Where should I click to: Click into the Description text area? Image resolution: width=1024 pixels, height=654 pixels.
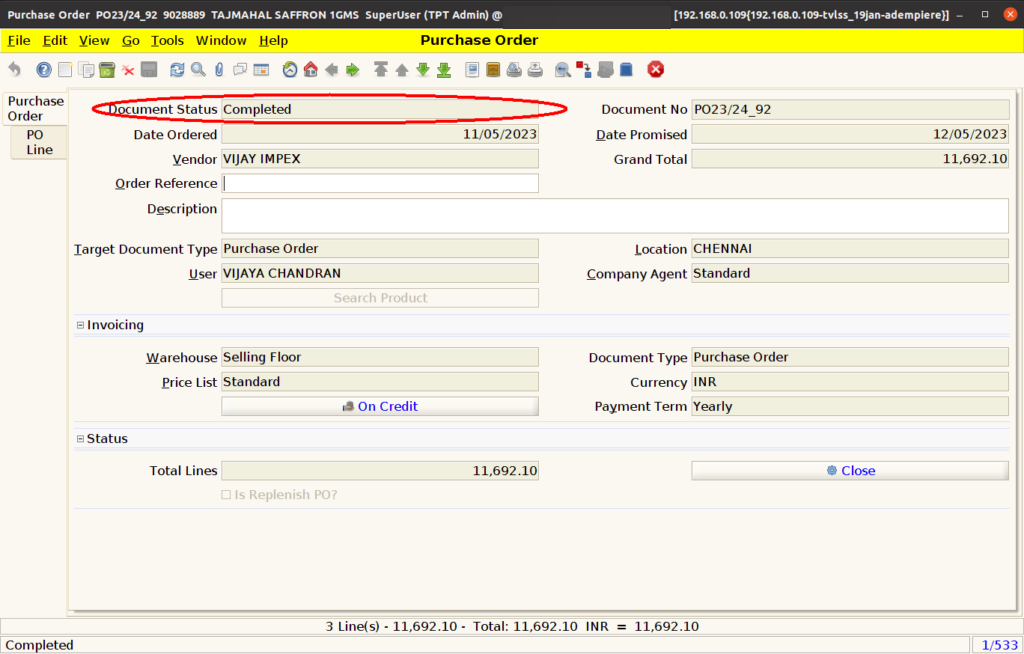[615, 216]
